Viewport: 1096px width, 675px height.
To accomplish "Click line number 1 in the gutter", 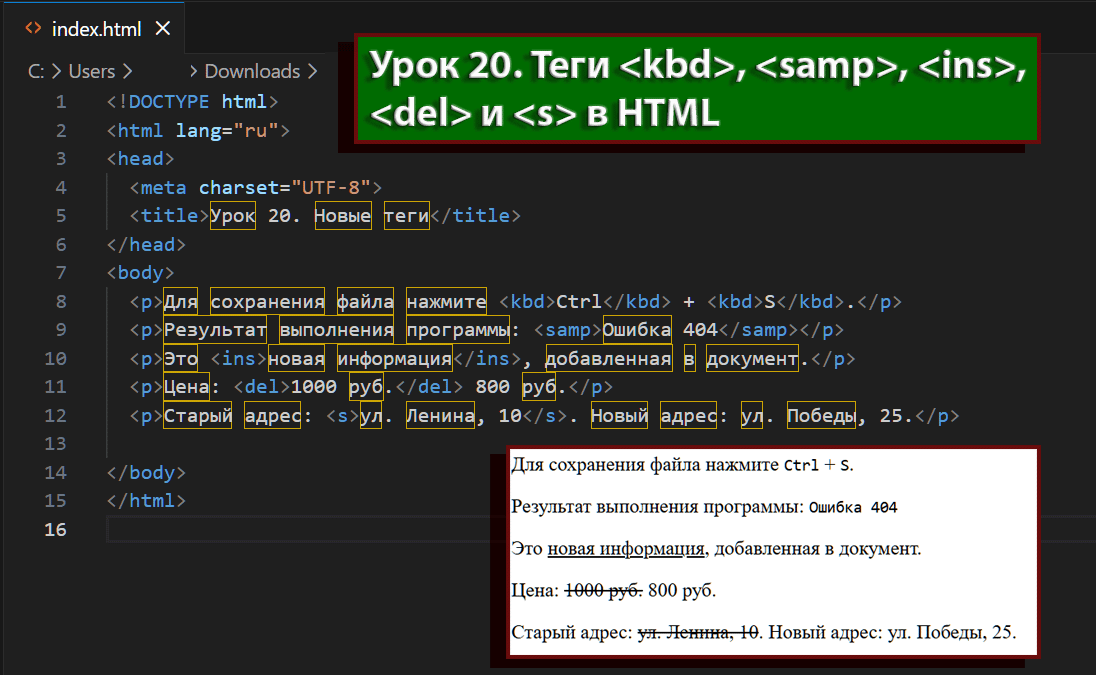I will point(61,102).
